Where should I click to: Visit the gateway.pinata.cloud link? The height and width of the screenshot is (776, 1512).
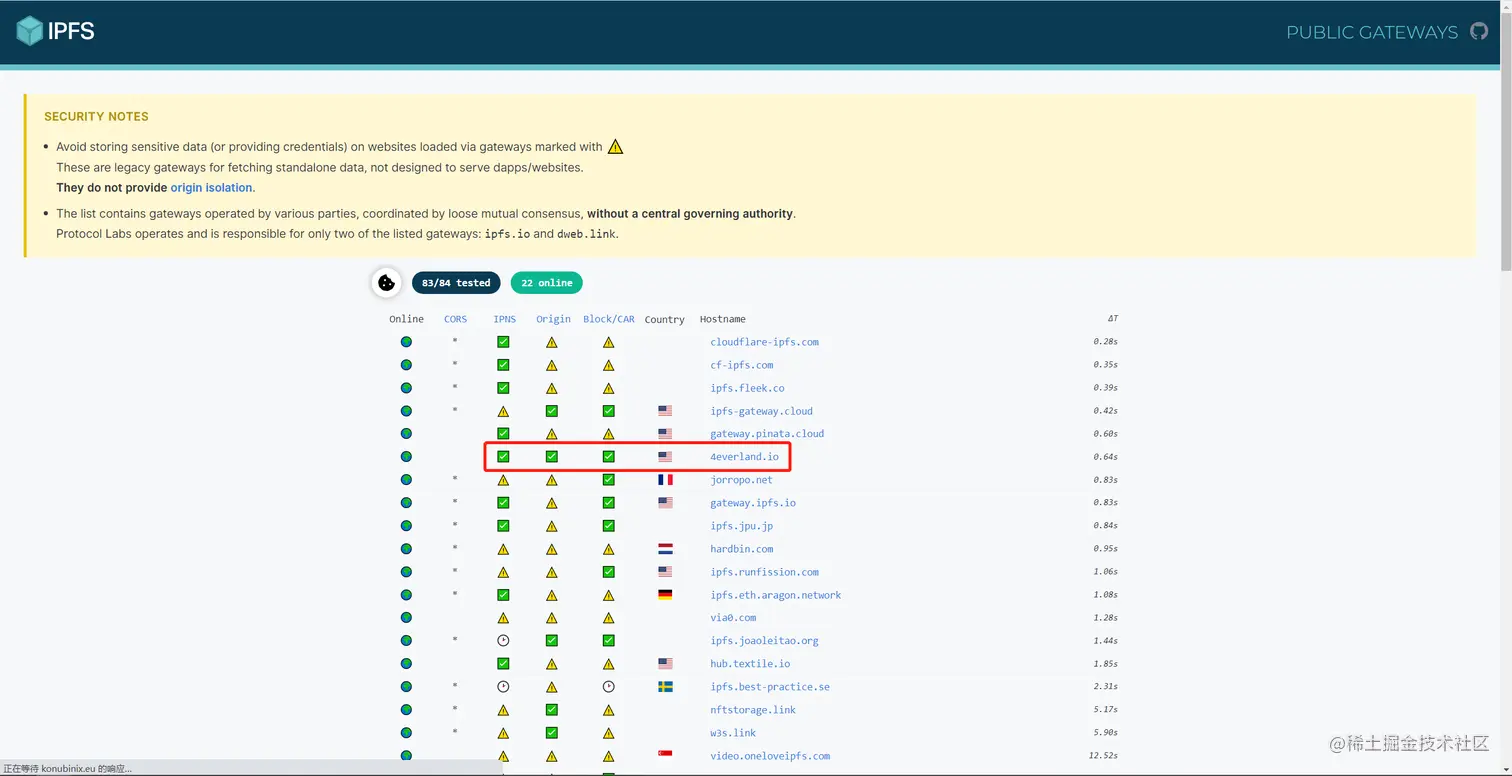pos(767,434)
